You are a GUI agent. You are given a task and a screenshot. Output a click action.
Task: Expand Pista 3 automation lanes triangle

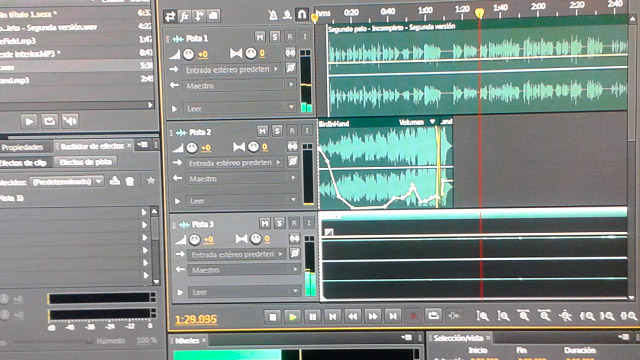tap(180, 292)
